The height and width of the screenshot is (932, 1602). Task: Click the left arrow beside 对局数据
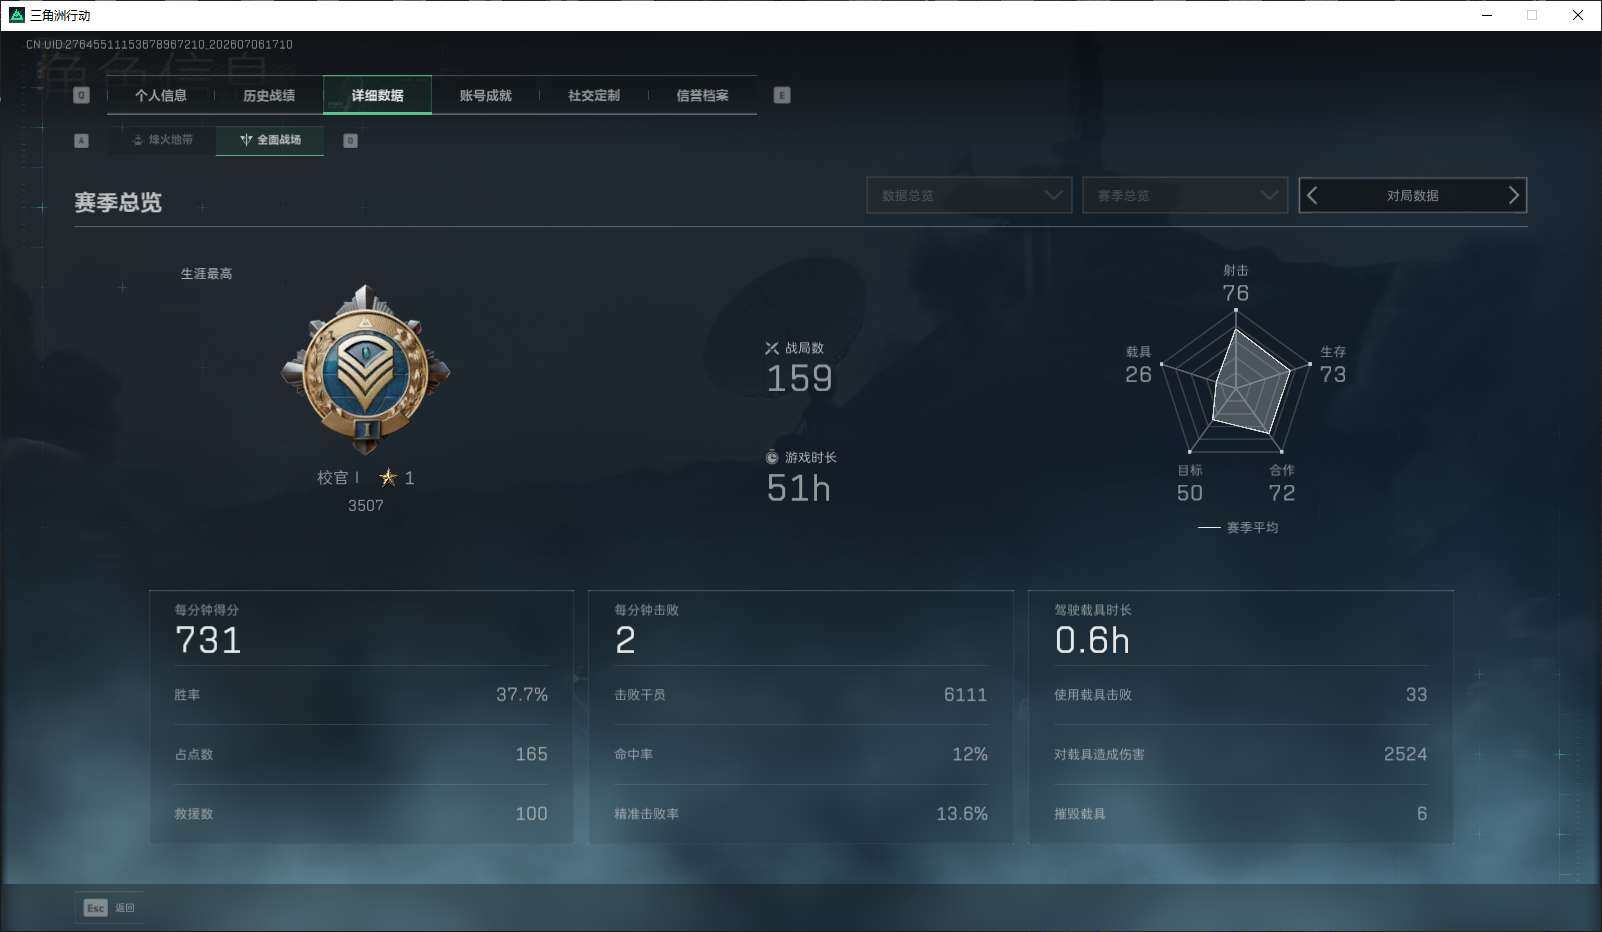click(1313, 195)
